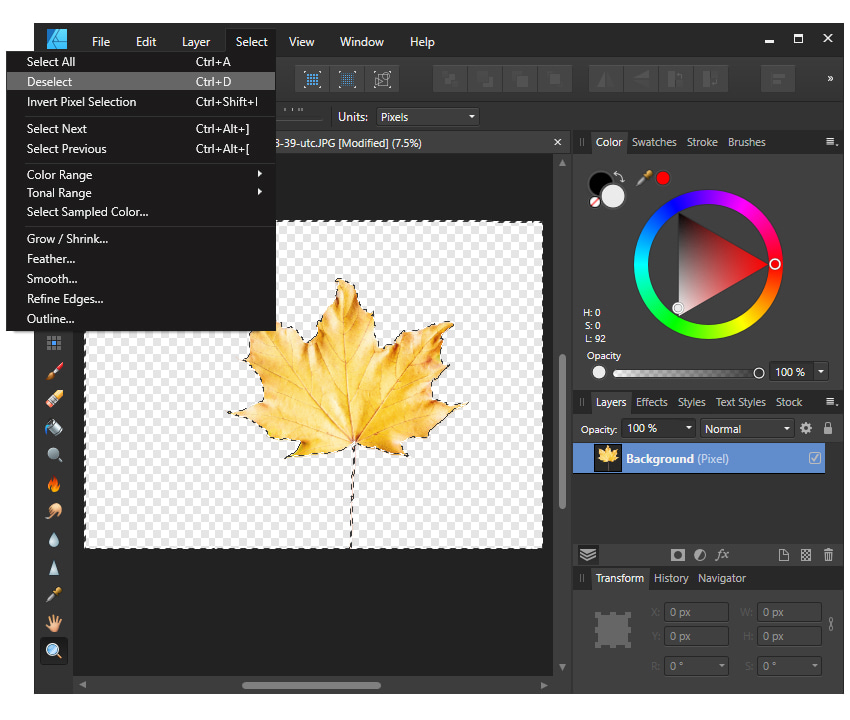The height and width of the screenshot is (720, 850).
Task: Open the layer Opacity dropdown showing 100%
Action: (x=658, y=428)
